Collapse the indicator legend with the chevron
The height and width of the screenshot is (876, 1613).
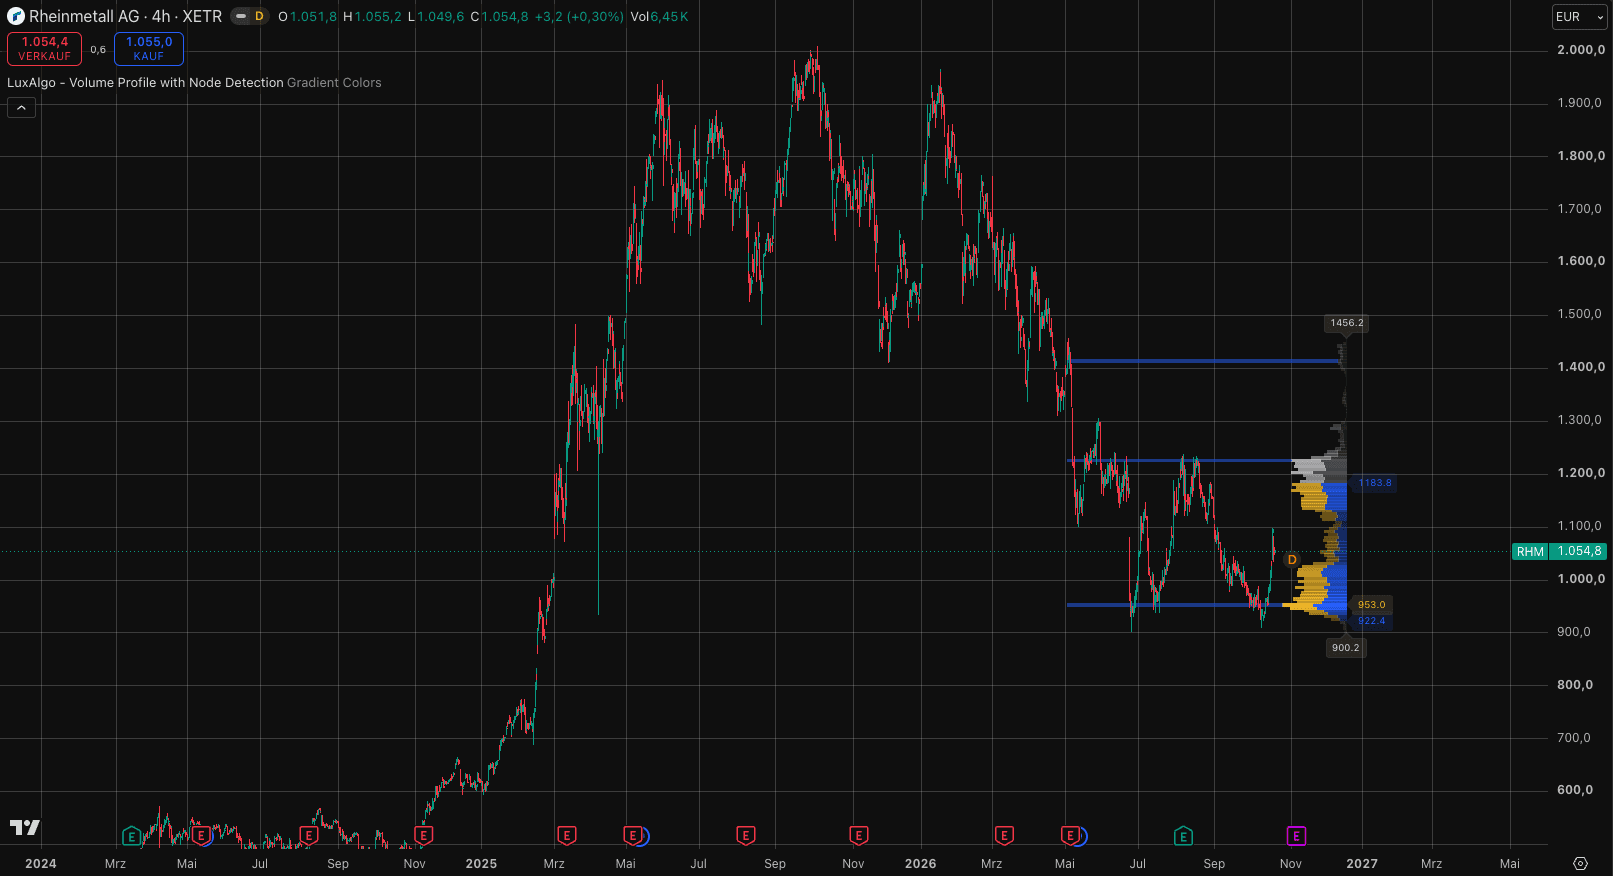pyautogui.click(x=21, y=108)
